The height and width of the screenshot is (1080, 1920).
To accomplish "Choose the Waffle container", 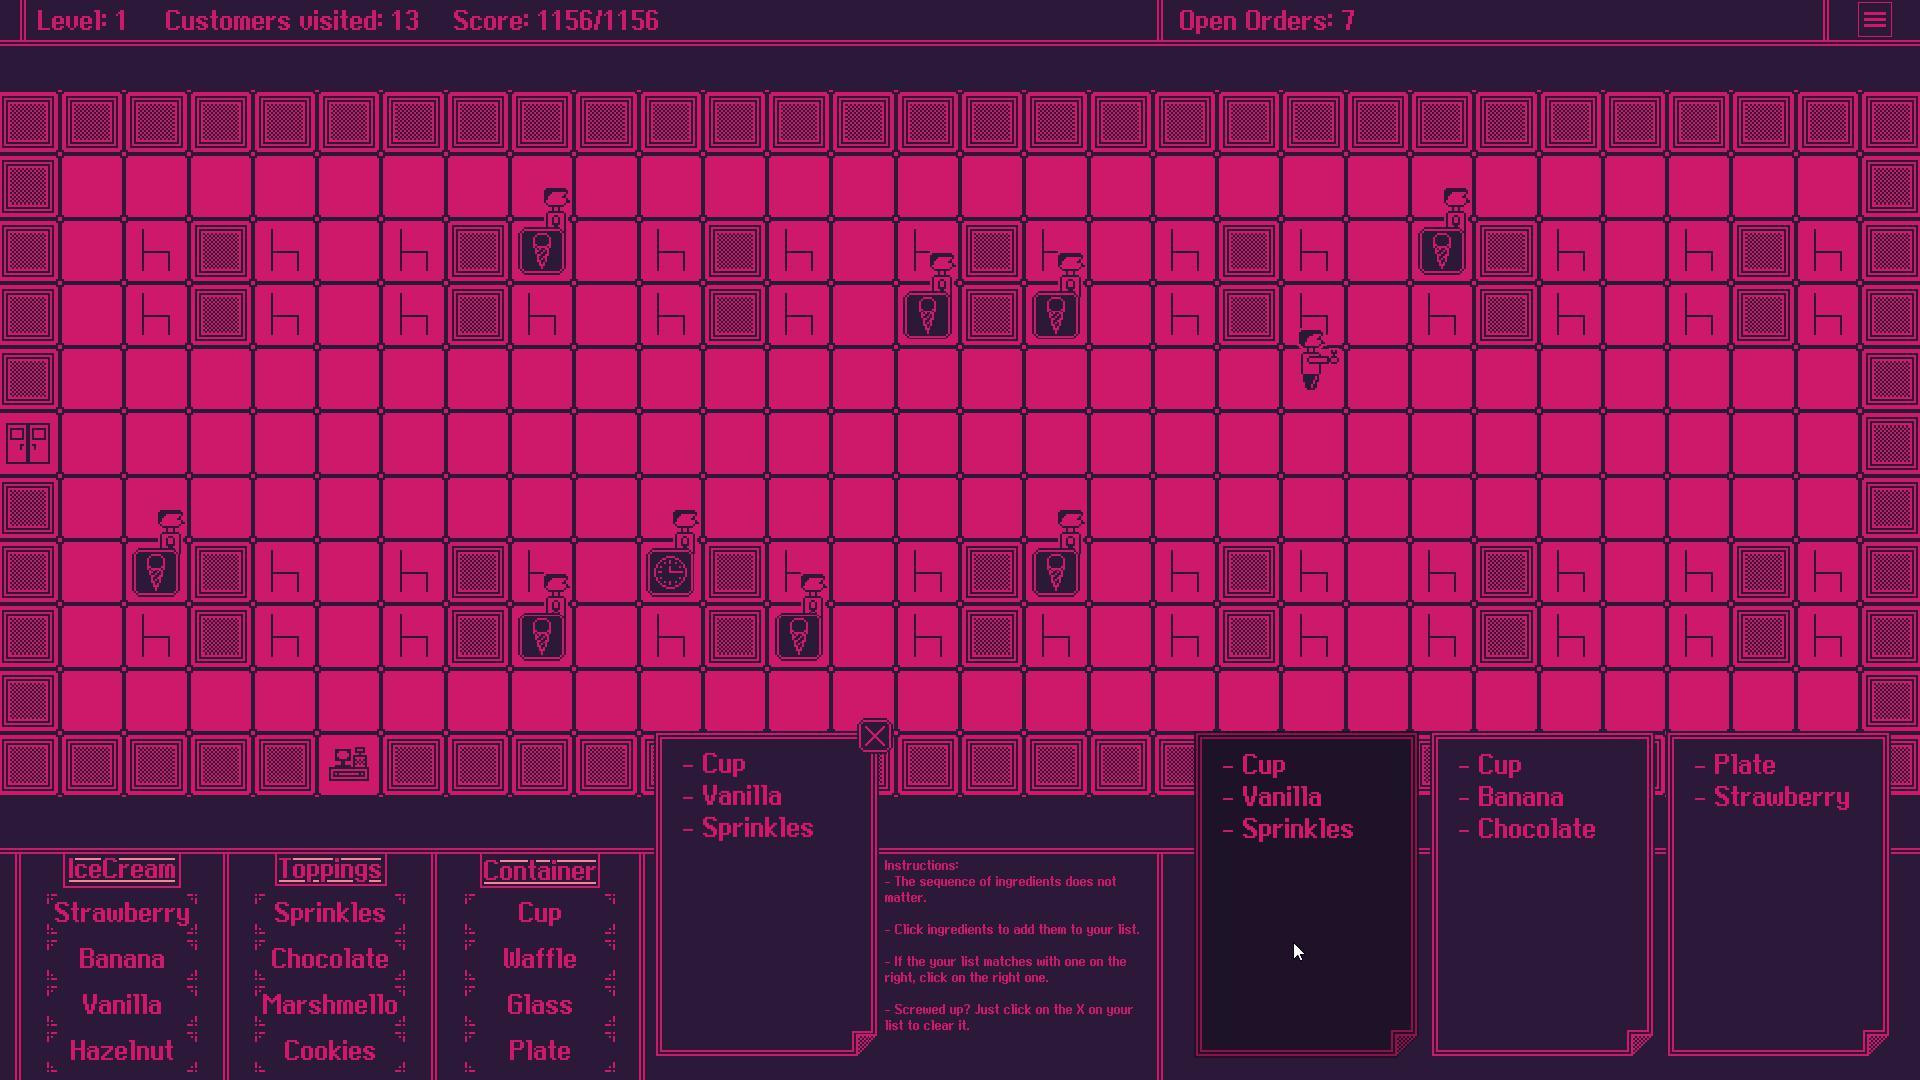I will (540, 959).
